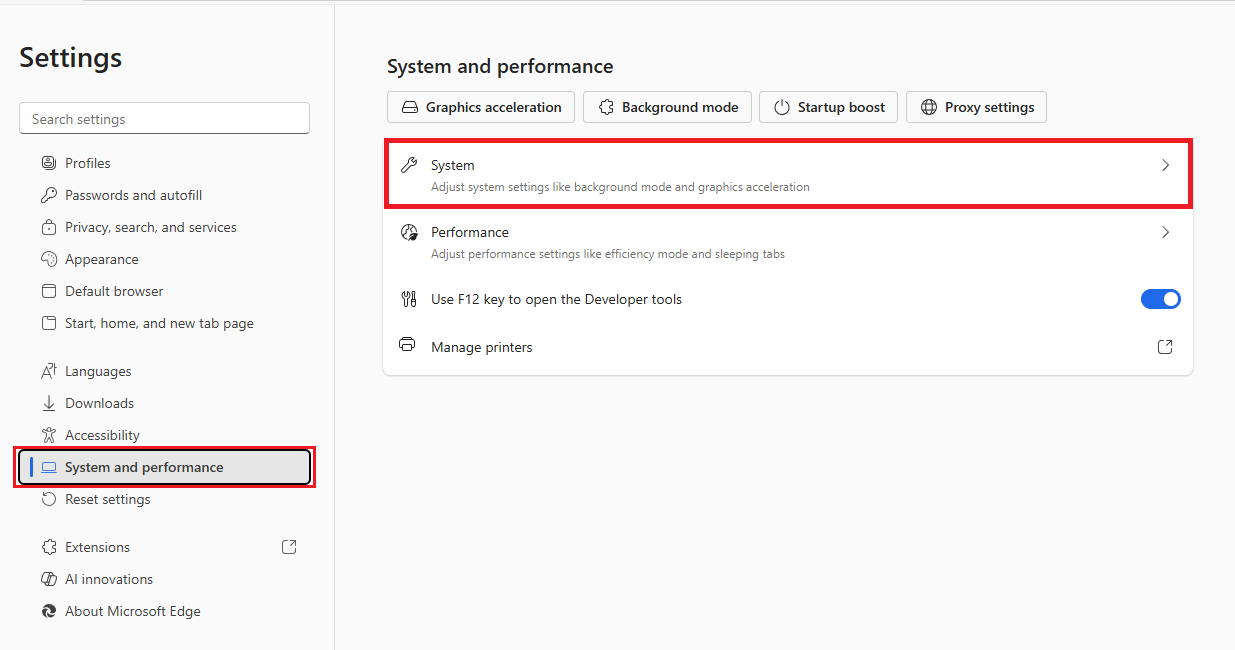Screen dimensions: 1235x650
Task: Click the Edge logo beside About Microsoft Edge
Action: click(x=48, y=611)
